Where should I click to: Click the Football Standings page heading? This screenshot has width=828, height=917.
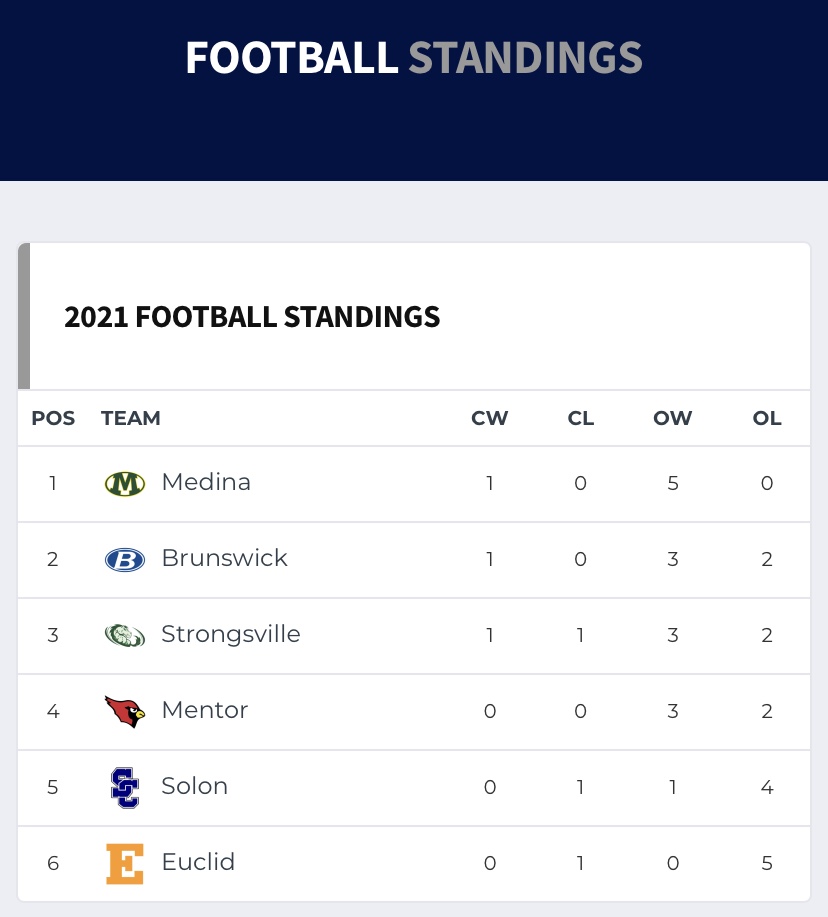coord(414,58)
